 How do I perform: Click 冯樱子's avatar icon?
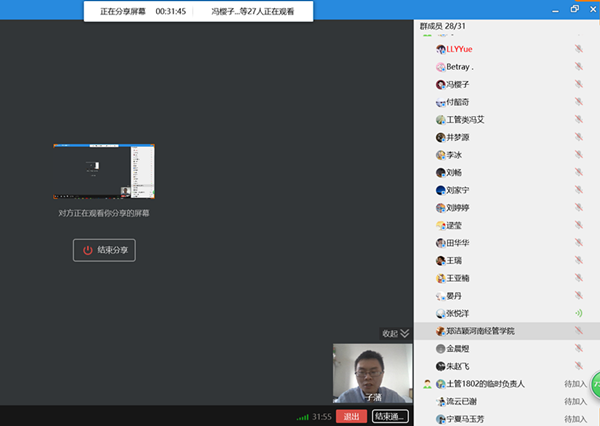pos(440,85)
